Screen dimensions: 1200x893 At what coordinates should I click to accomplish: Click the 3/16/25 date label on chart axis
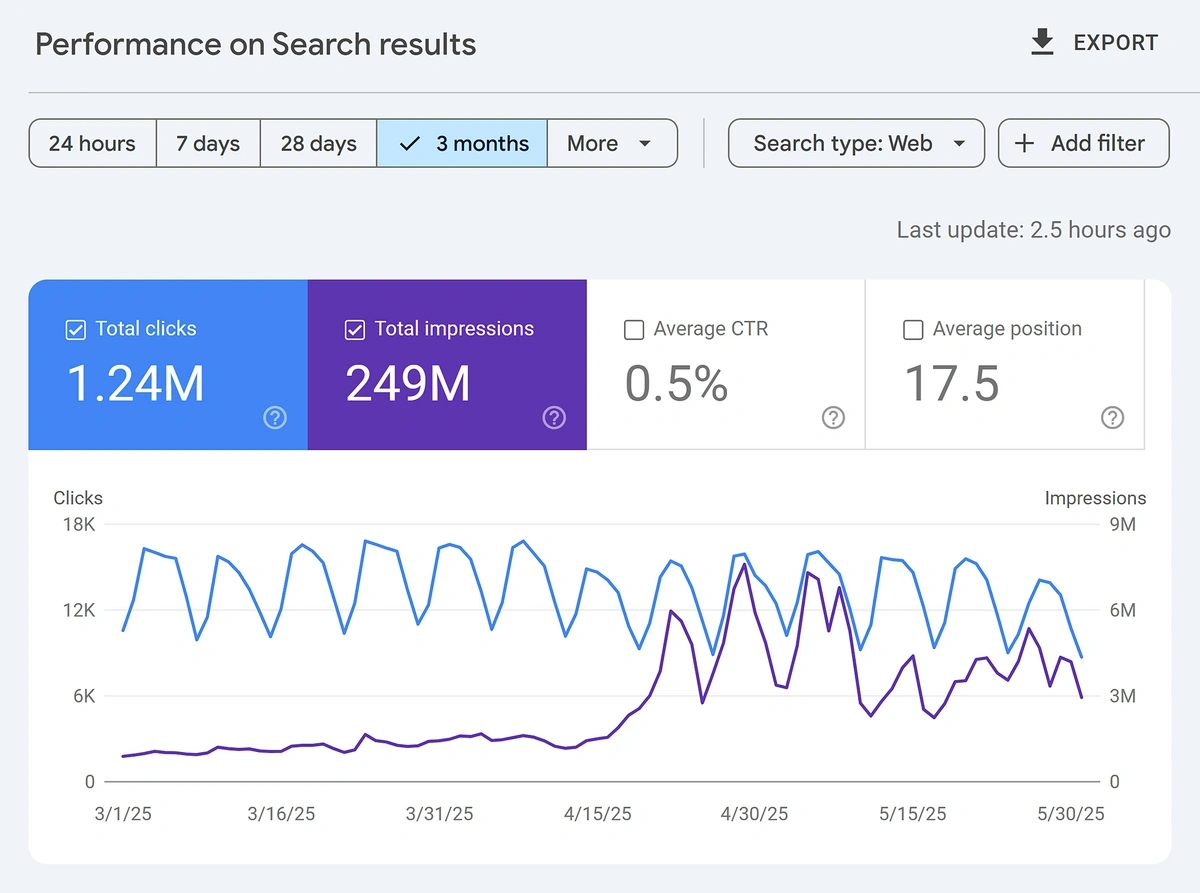(281, 814)
